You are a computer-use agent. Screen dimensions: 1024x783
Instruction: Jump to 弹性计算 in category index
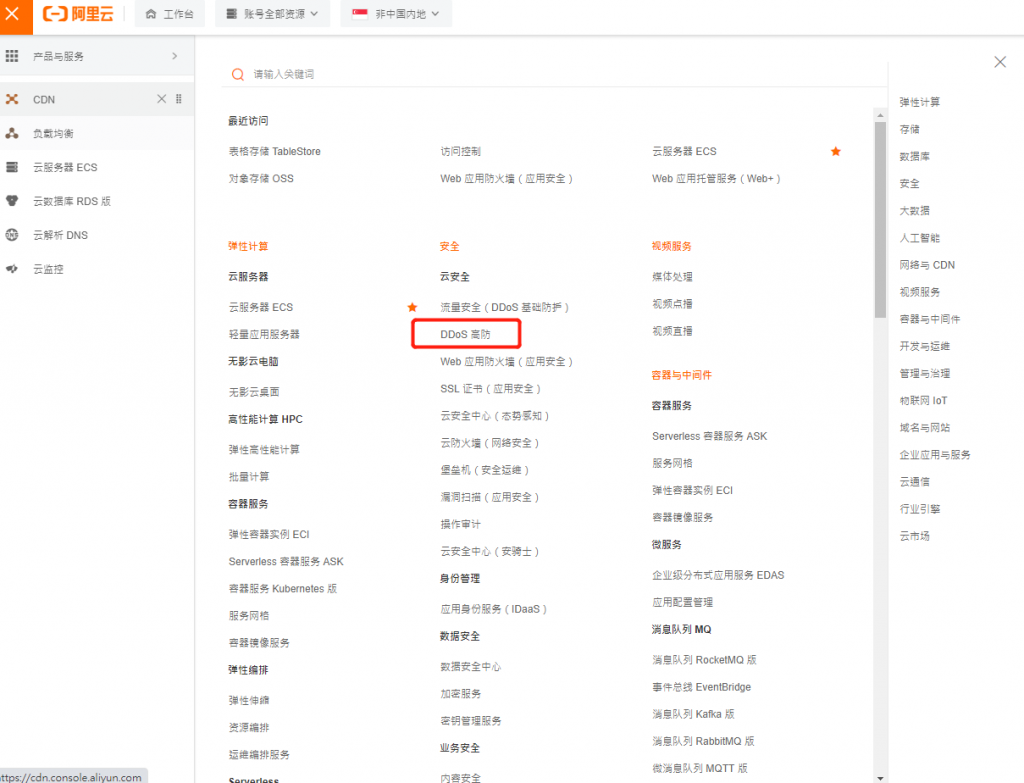(x=920, y=102)
